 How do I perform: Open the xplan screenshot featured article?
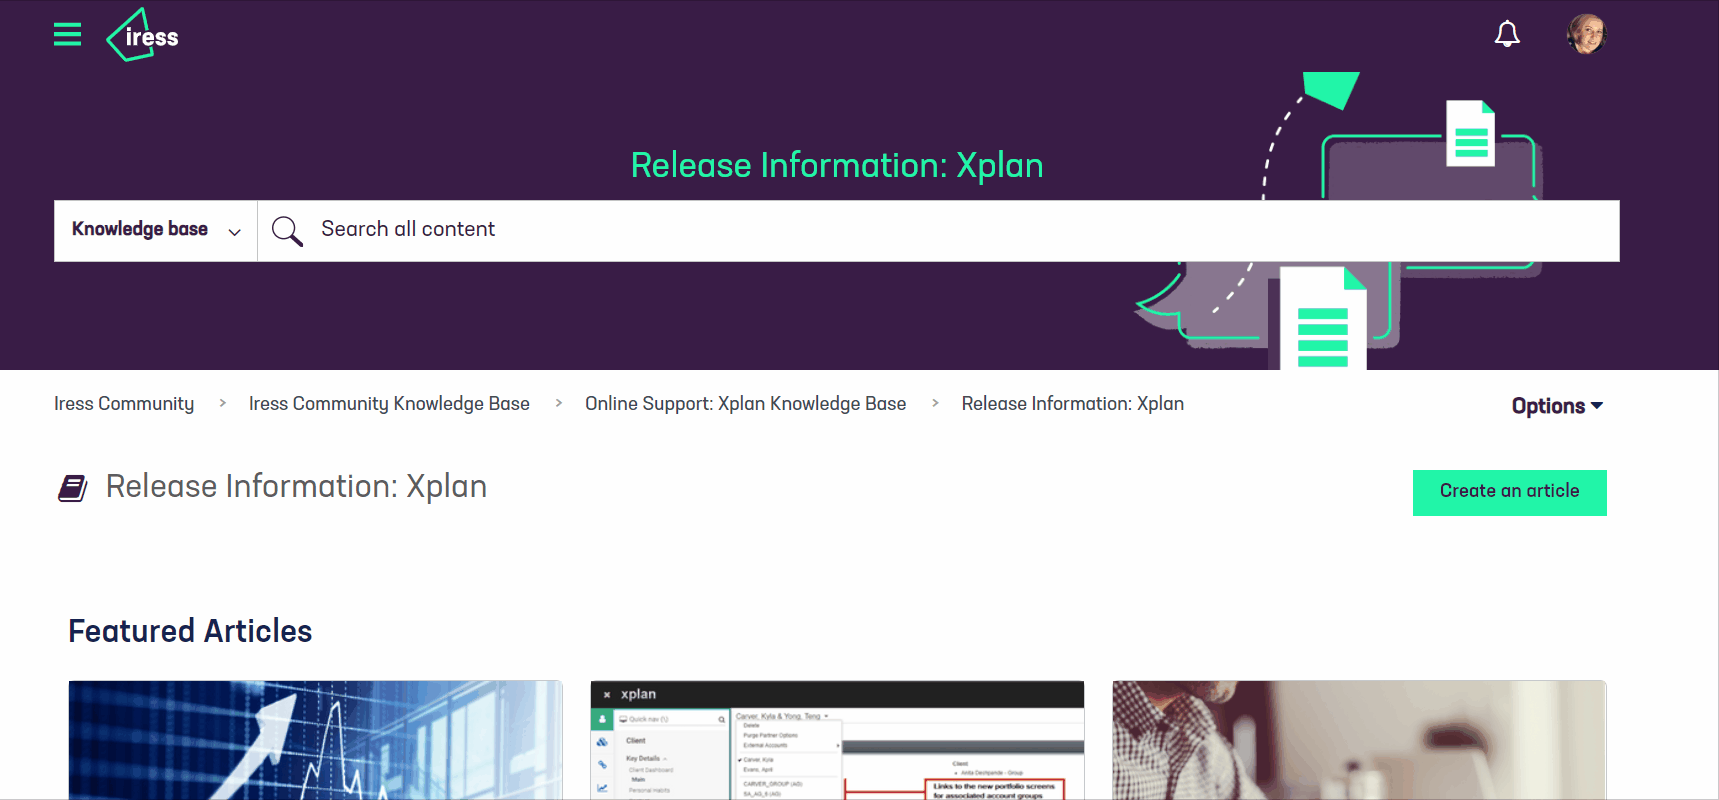(x=837, y=740)
